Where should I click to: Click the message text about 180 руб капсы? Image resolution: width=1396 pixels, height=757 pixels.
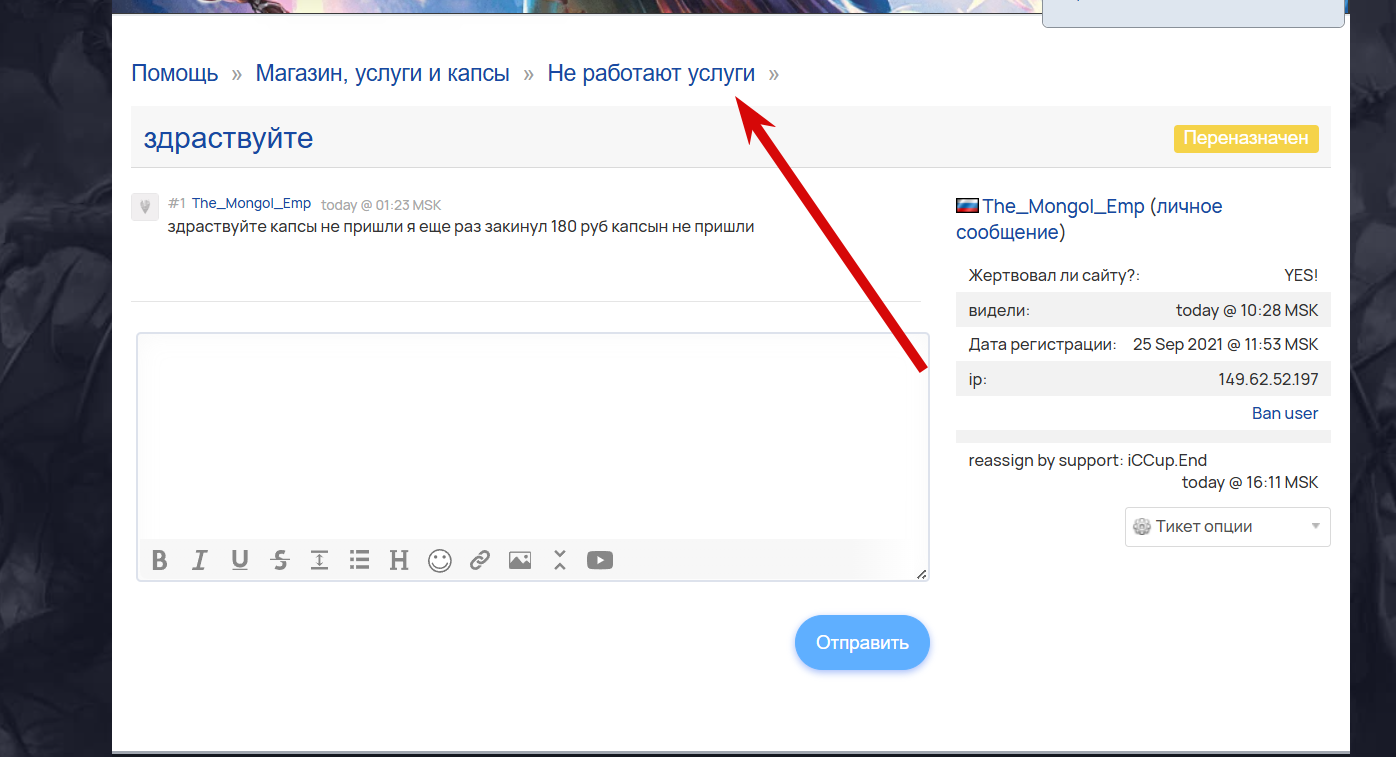pos(461,227)
